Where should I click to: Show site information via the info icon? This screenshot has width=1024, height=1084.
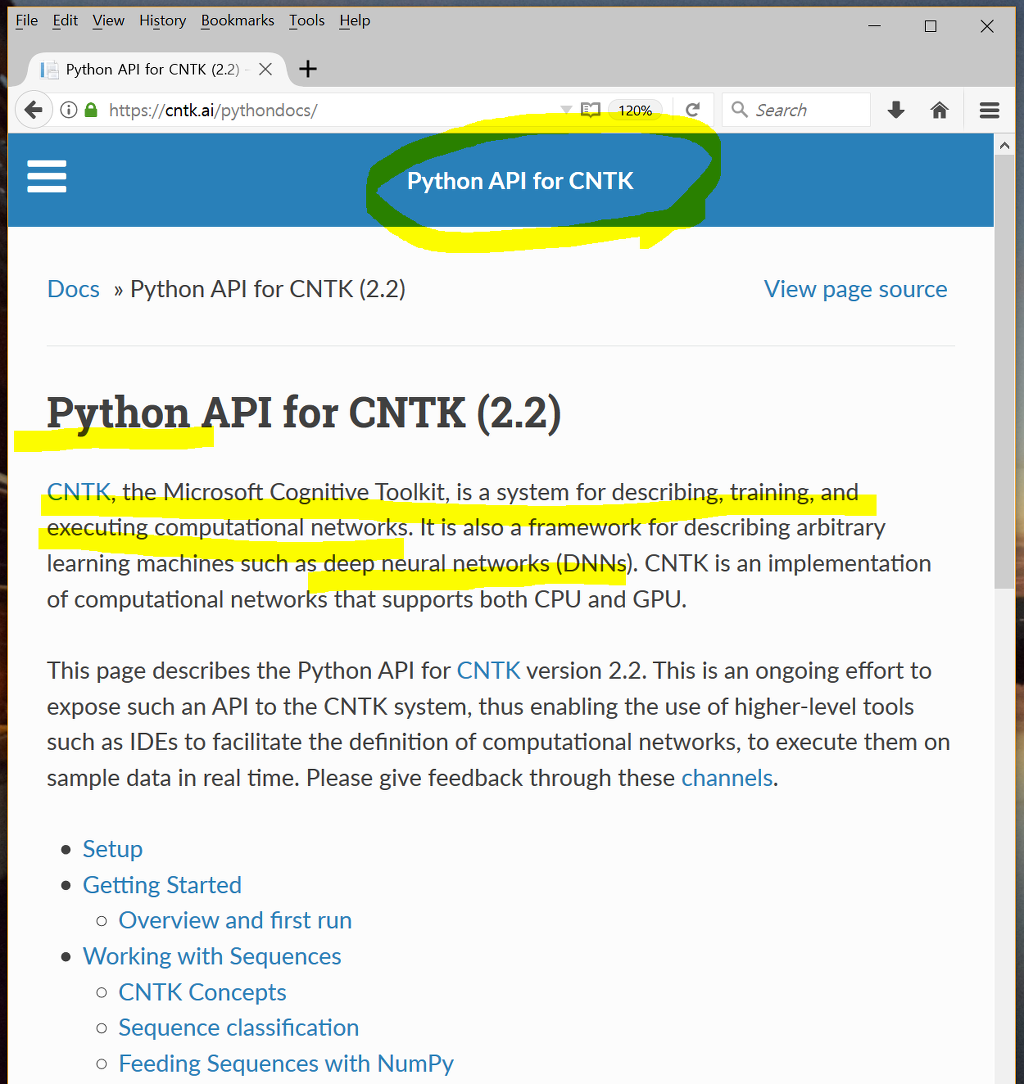(68, 110)
